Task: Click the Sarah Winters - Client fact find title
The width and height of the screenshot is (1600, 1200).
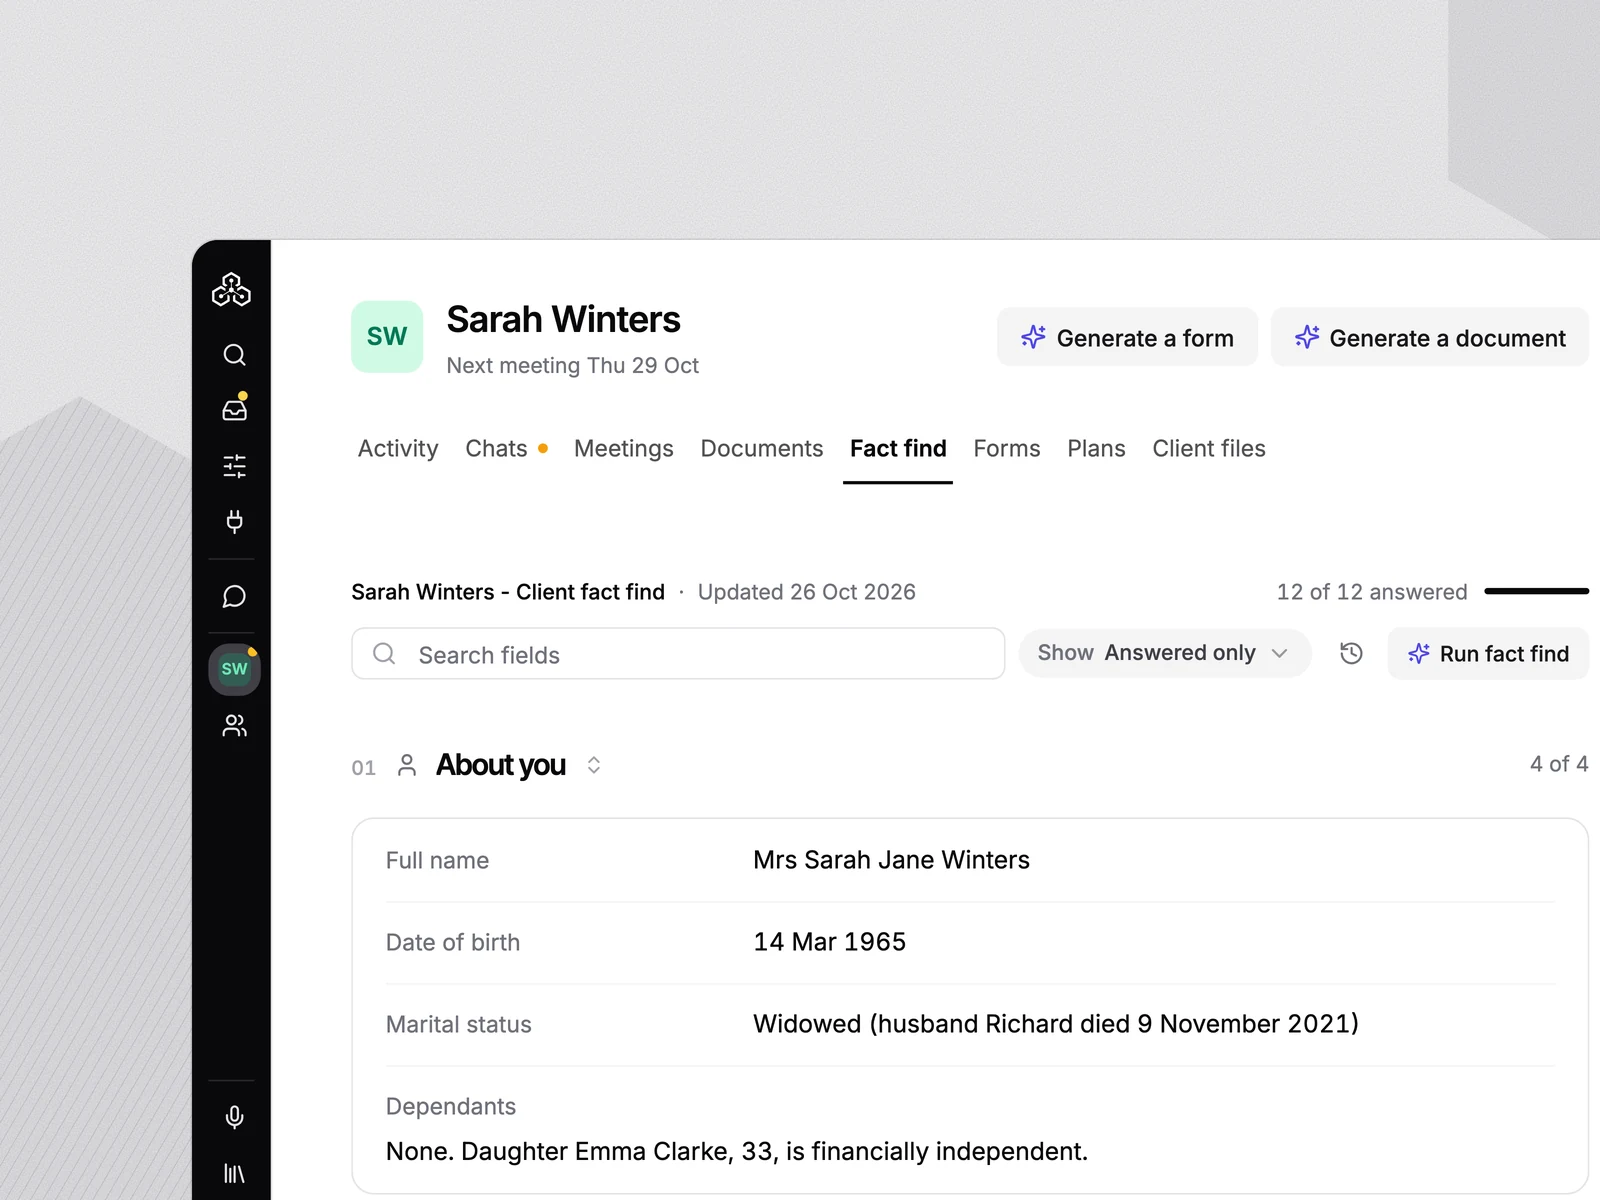Action: (x=508, y=592)
